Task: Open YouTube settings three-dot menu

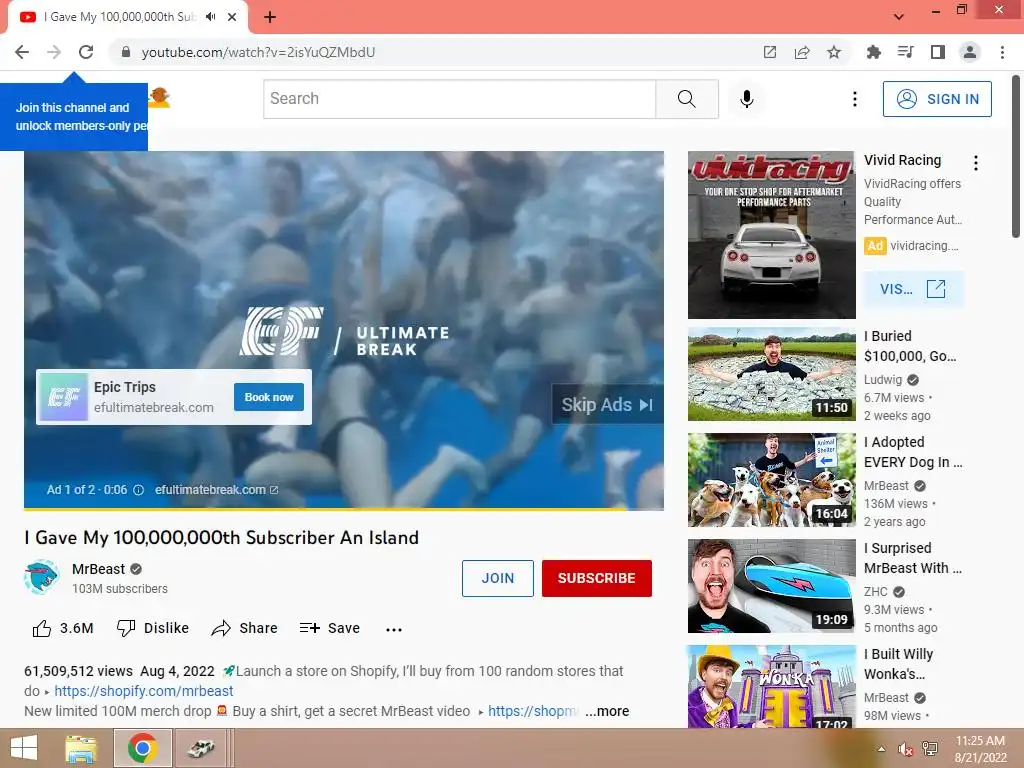Action: [x=854, y=99]
